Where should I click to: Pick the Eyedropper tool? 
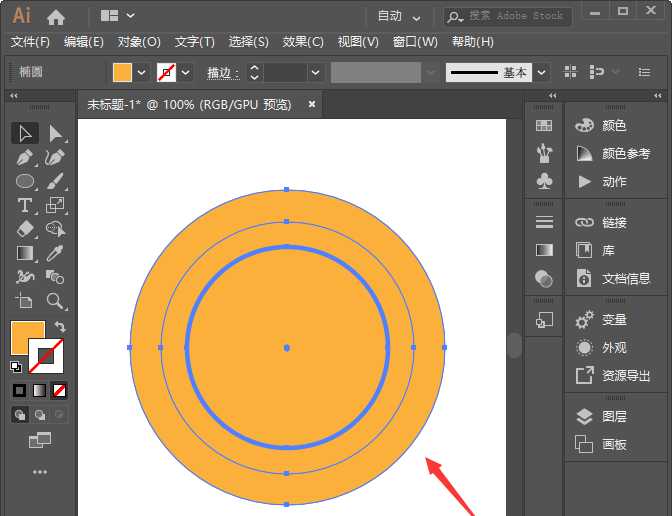click(x=55, y=252)
